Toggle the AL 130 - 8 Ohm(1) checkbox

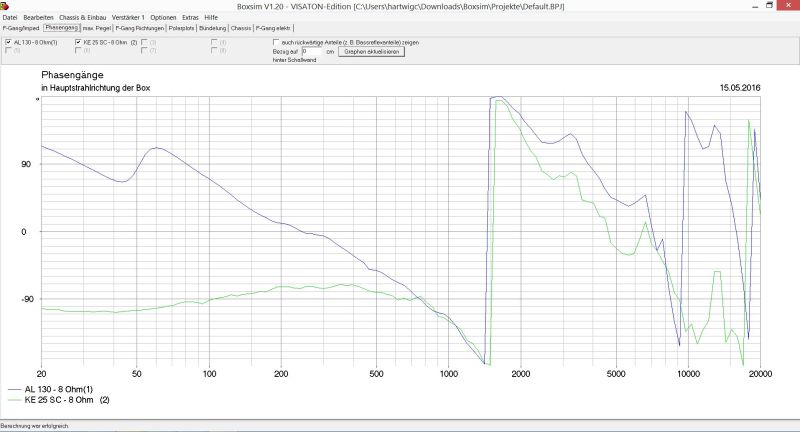[x=9, y=43]
